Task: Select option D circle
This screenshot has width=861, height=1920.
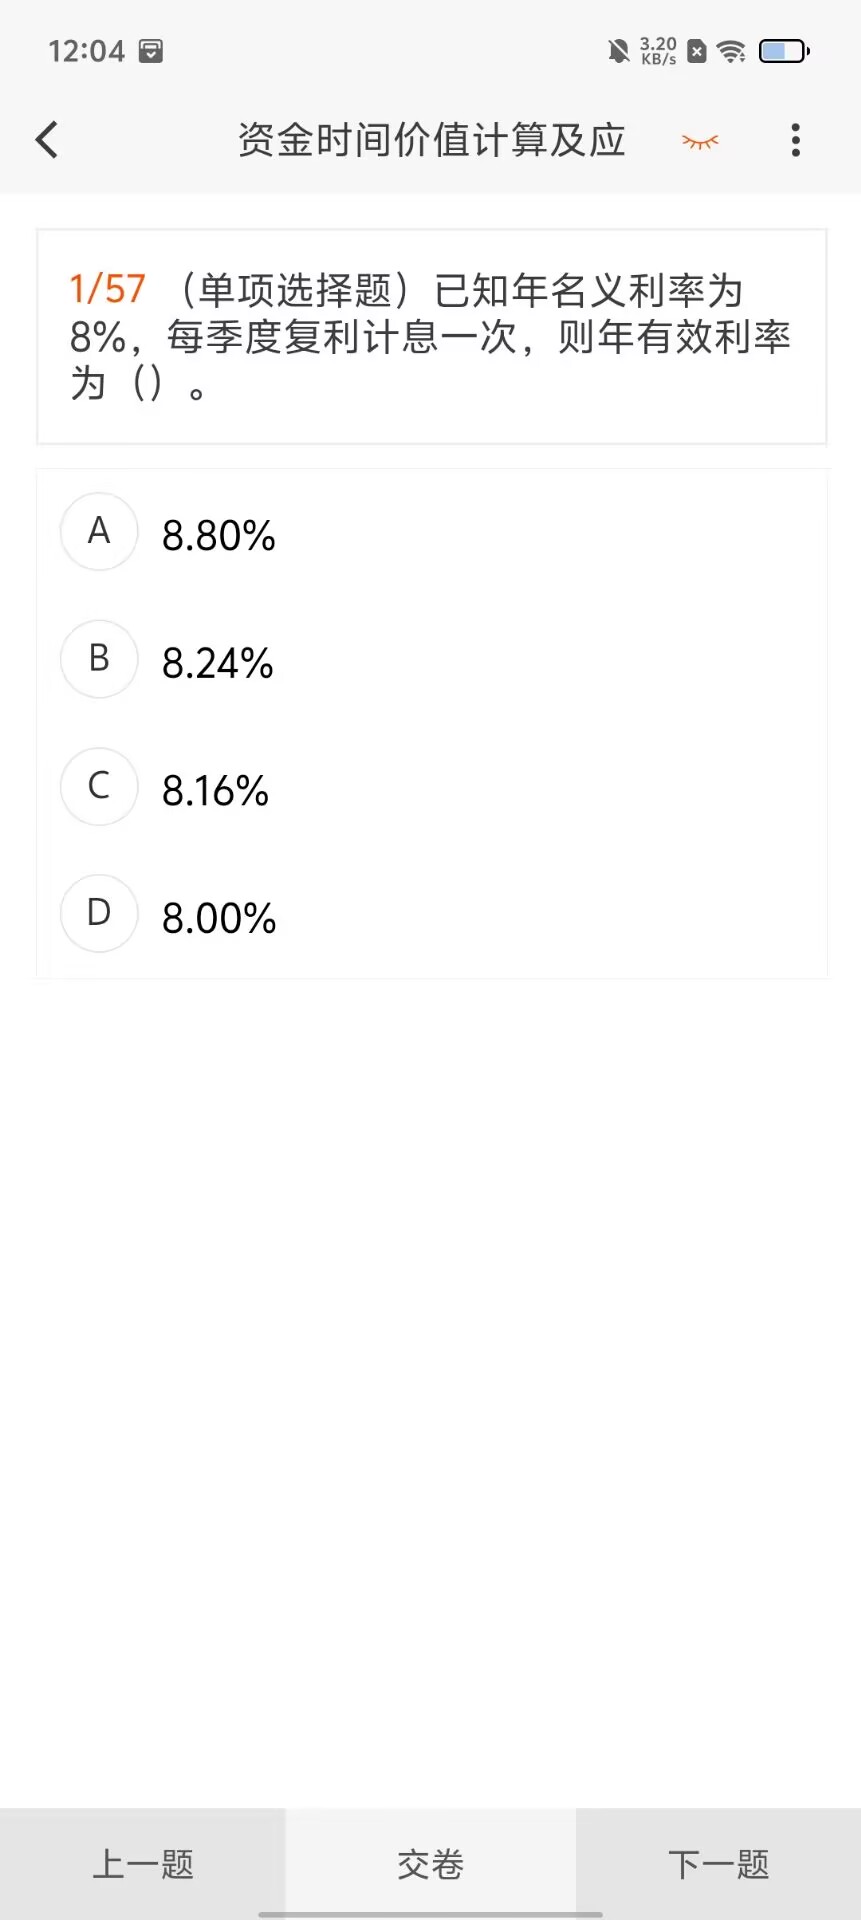Action: [99, 913]
